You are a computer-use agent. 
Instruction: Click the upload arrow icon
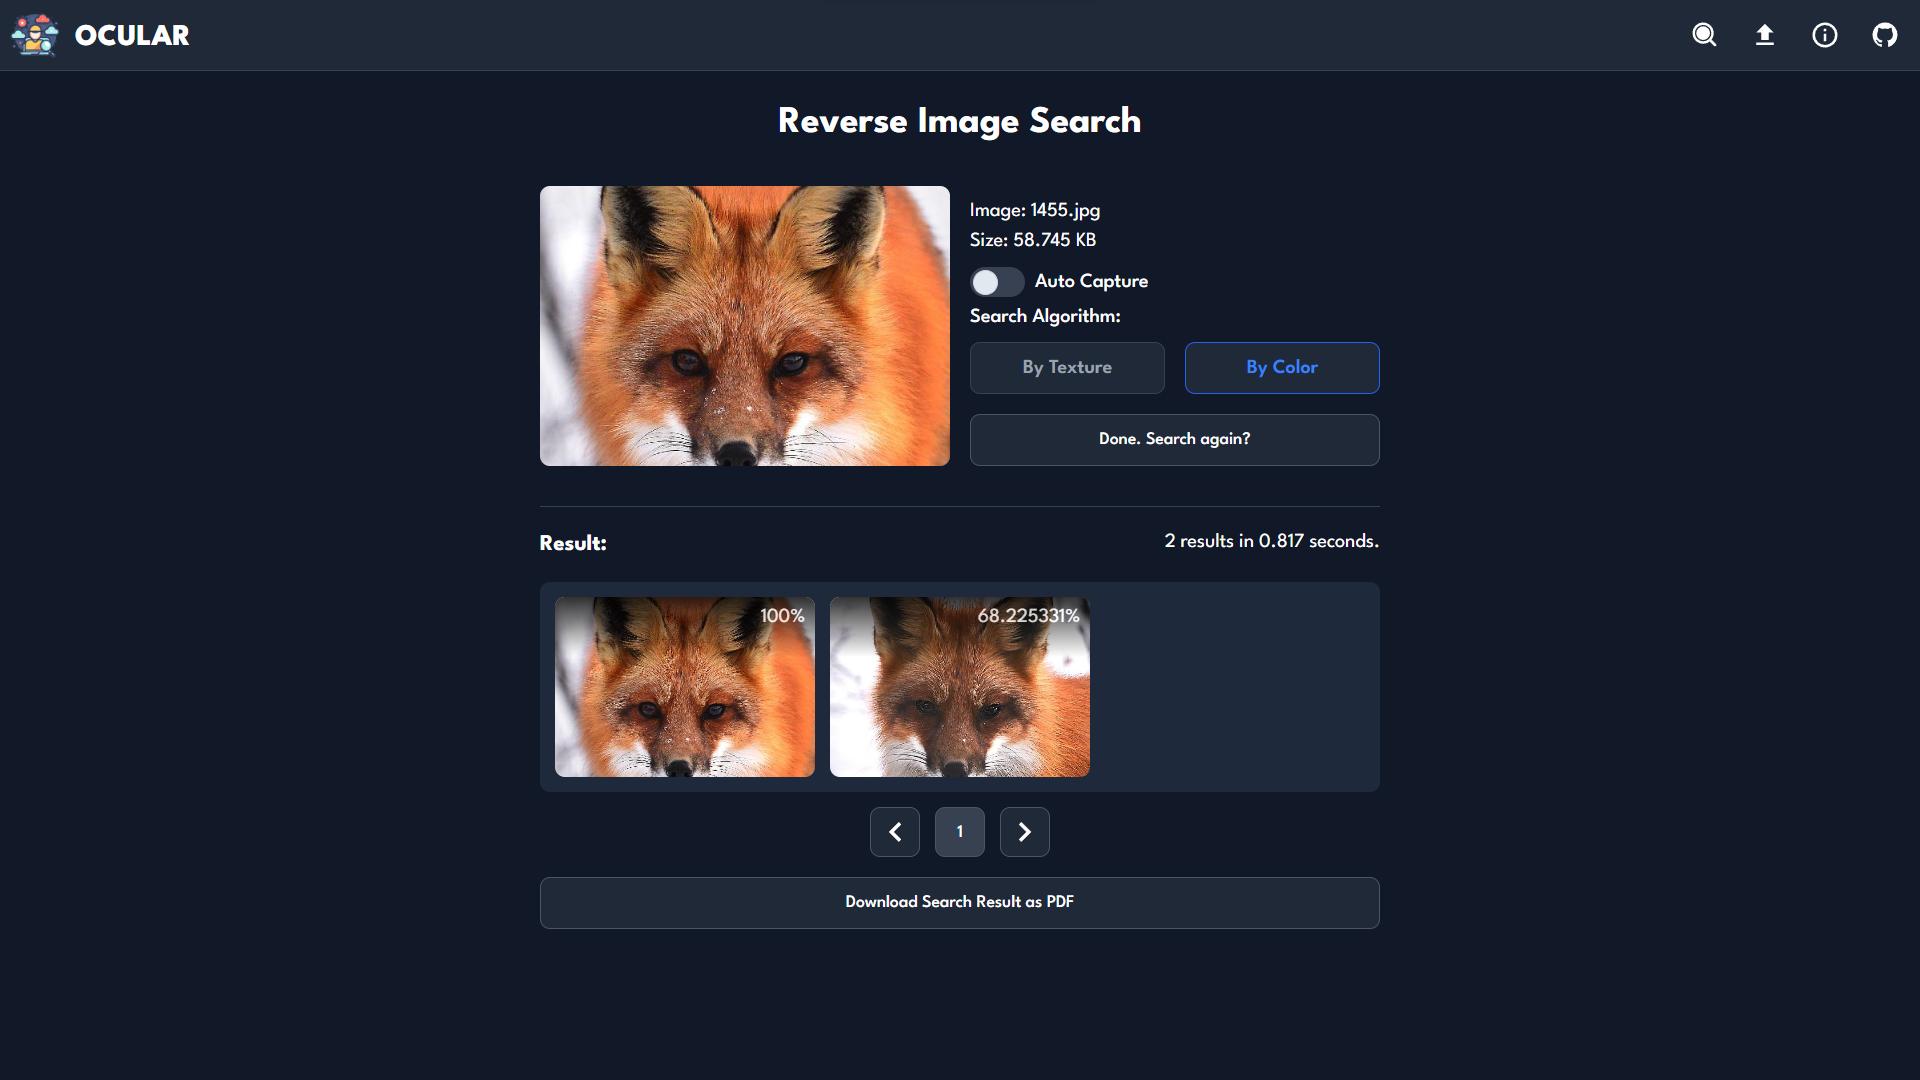pyautogui.click(x=1765, y=35)
